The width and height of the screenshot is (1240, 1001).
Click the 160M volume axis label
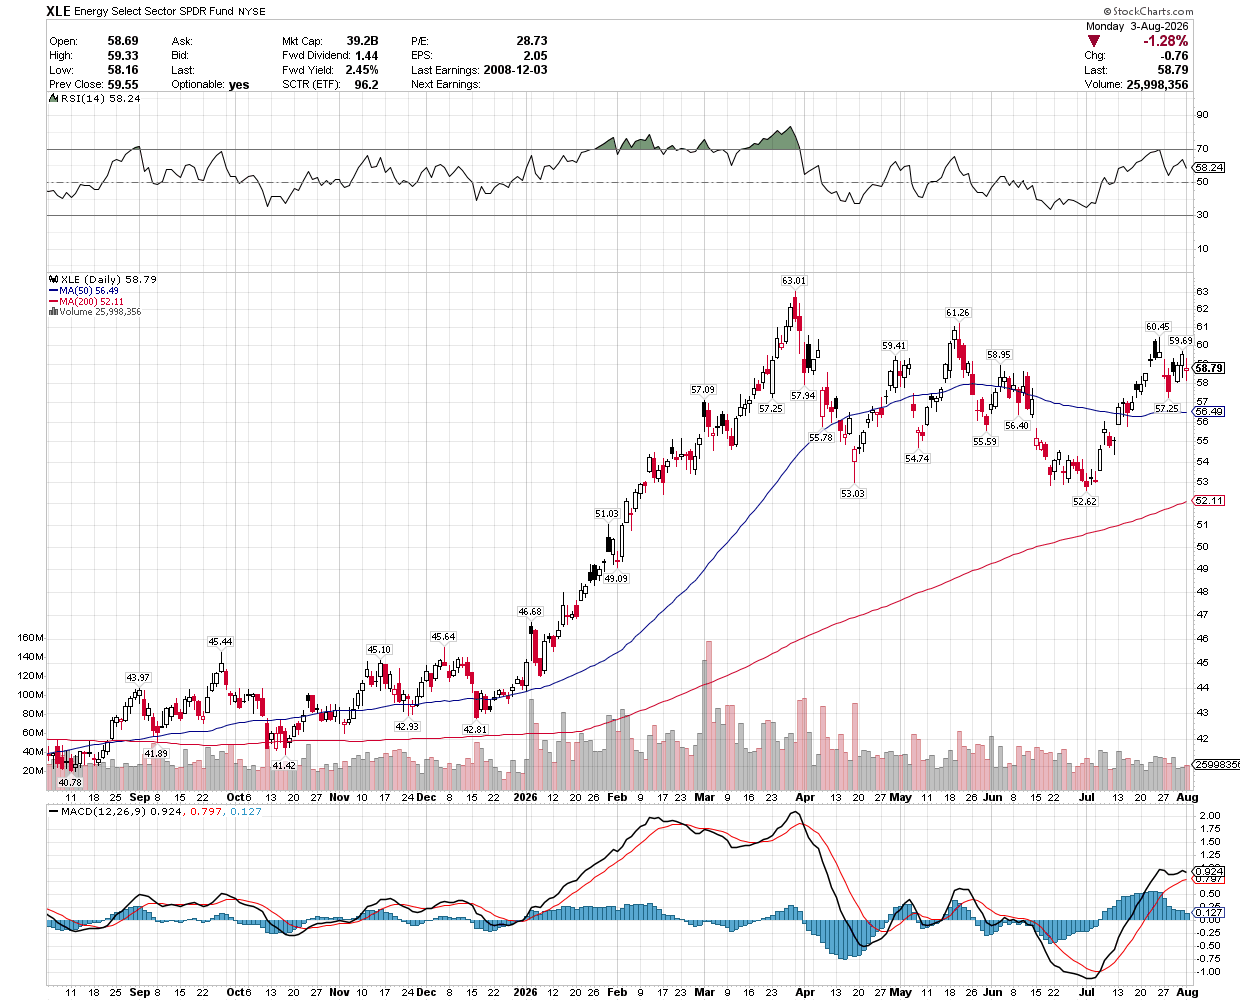pyautogui.click(x=31, y=637)
